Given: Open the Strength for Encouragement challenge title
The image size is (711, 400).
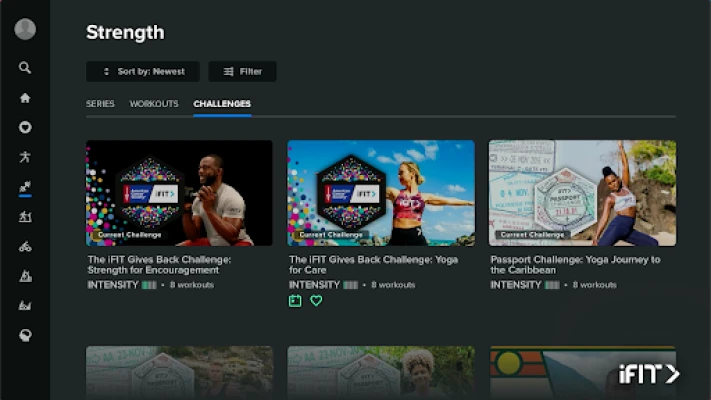Looking at the screenshot, I should coord(159,265).
